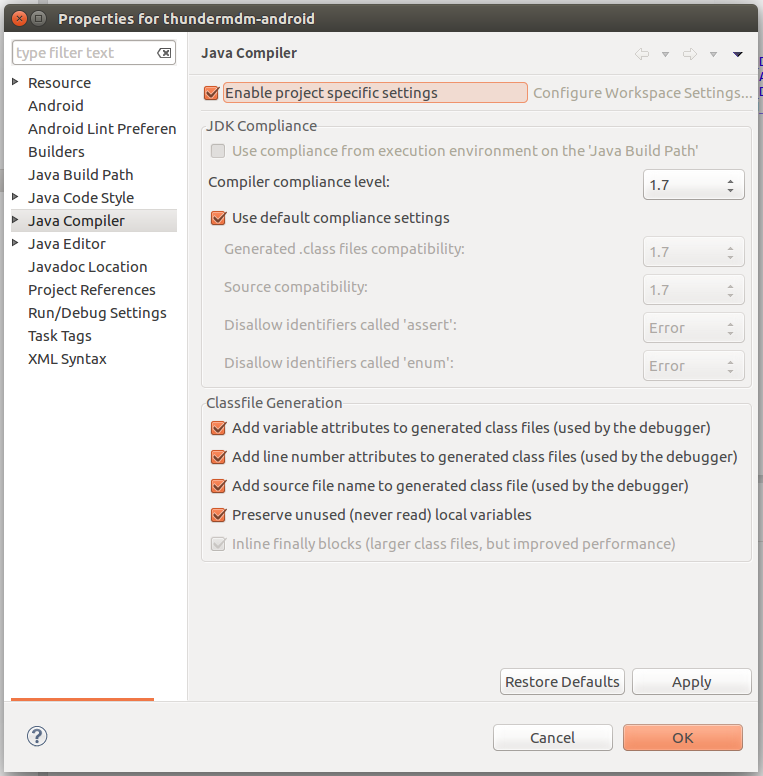Viewport: 763px width, 776px height.
Task: Open the Task Tags page
Action: tap(60, 336)
